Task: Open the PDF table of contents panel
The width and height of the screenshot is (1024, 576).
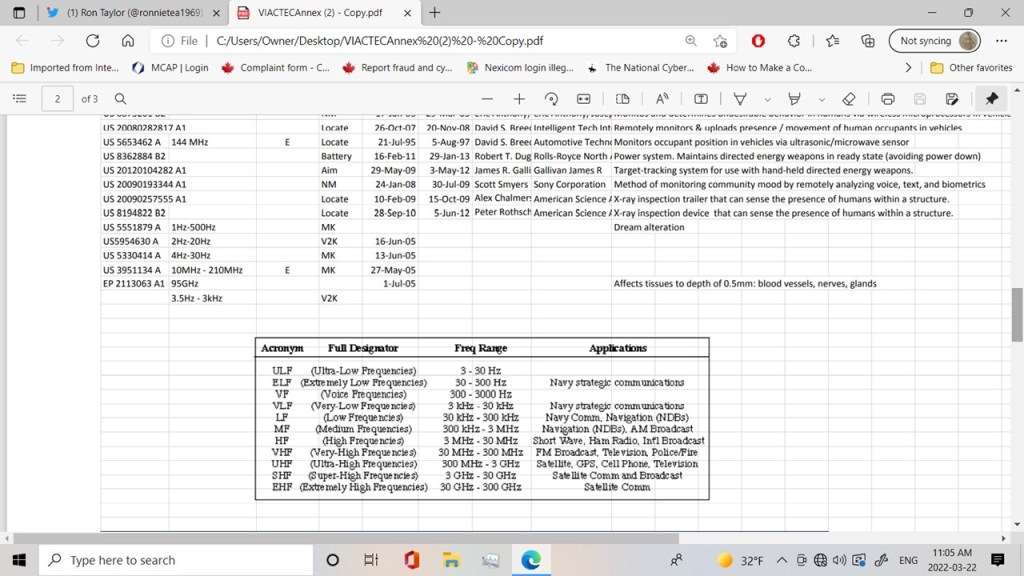Action: (19, 99)
